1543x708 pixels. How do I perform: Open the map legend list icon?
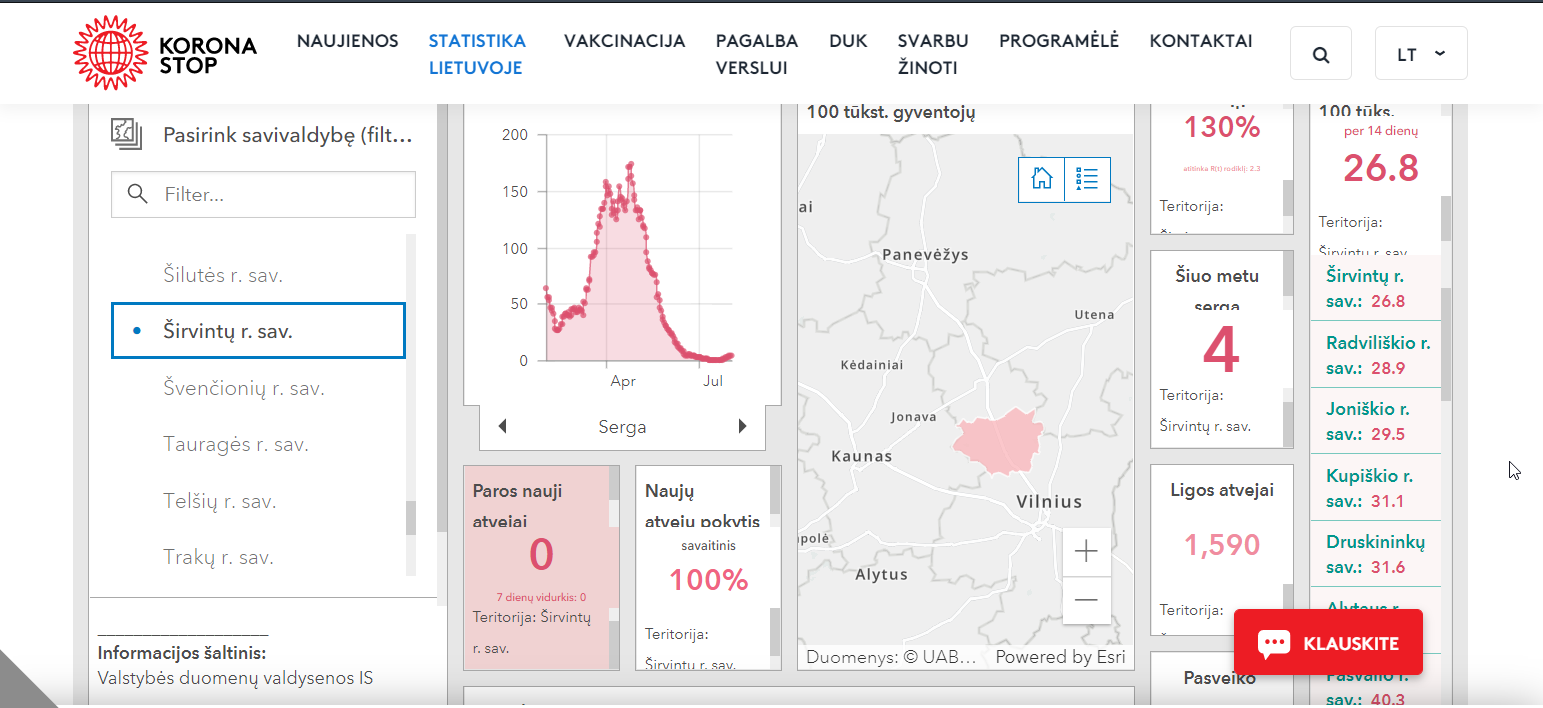pos(1088,180)
